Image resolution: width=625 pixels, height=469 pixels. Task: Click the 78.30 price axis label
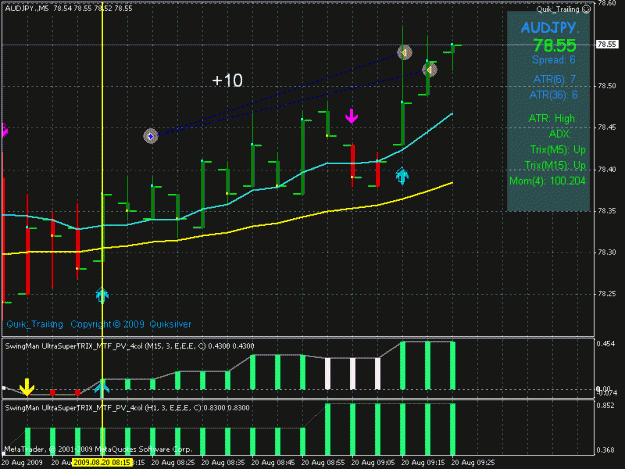pyautogui.click(x=607, y=252)
